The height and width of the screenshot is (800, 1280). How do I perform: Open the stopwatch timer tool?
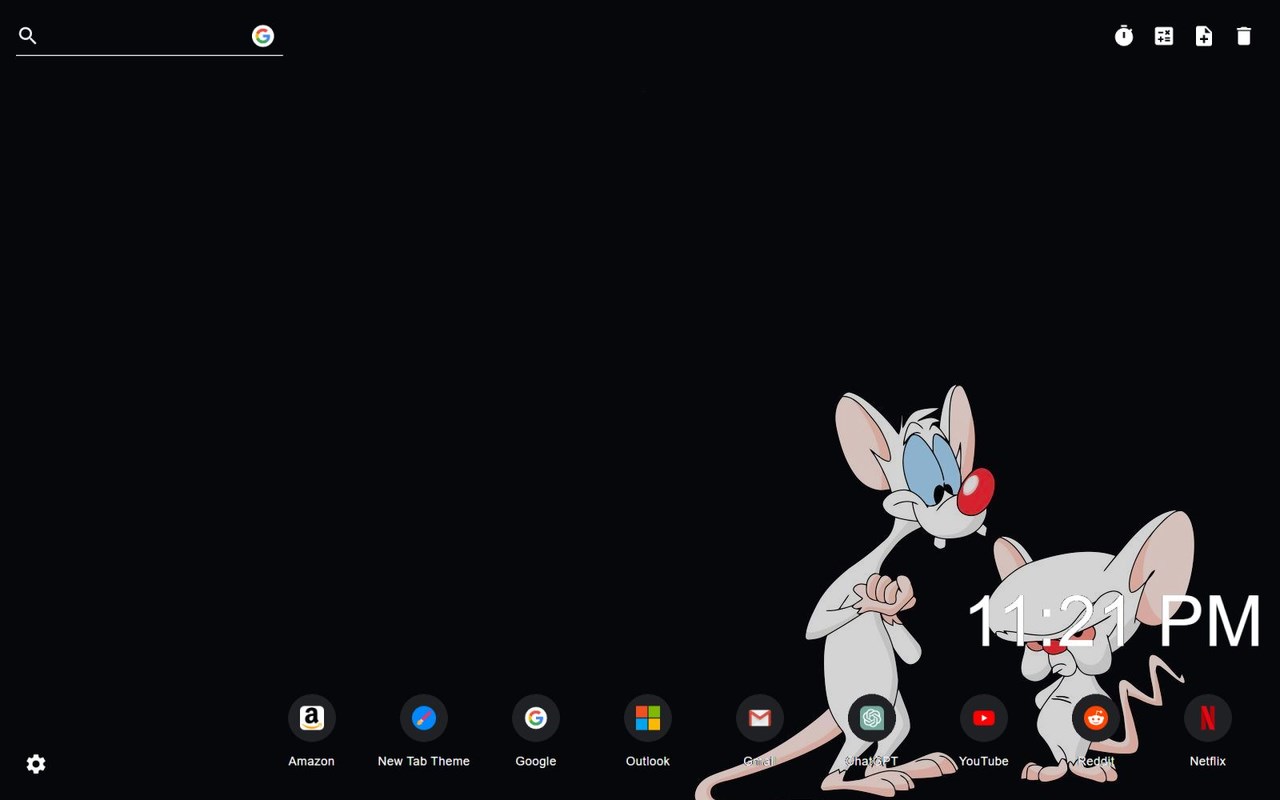[1124, 36]
